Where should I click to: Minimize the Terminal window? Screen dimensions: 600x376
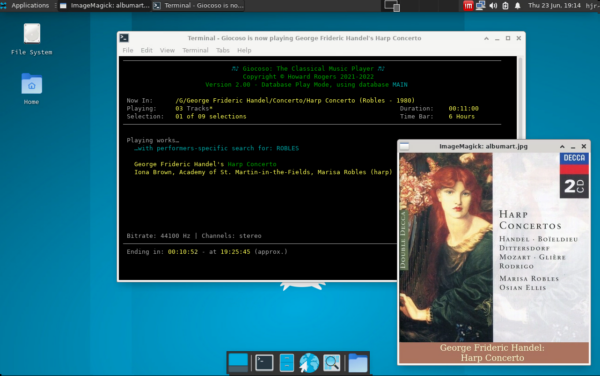point(497,38)
